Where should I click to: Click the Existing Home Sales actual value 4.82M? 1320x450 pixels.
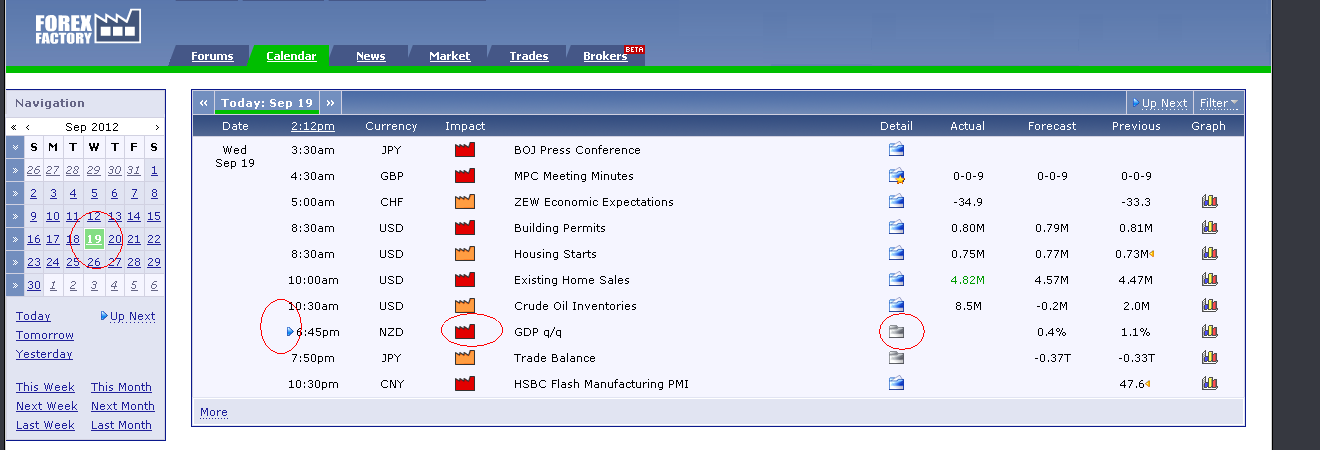tap(967, 280)
